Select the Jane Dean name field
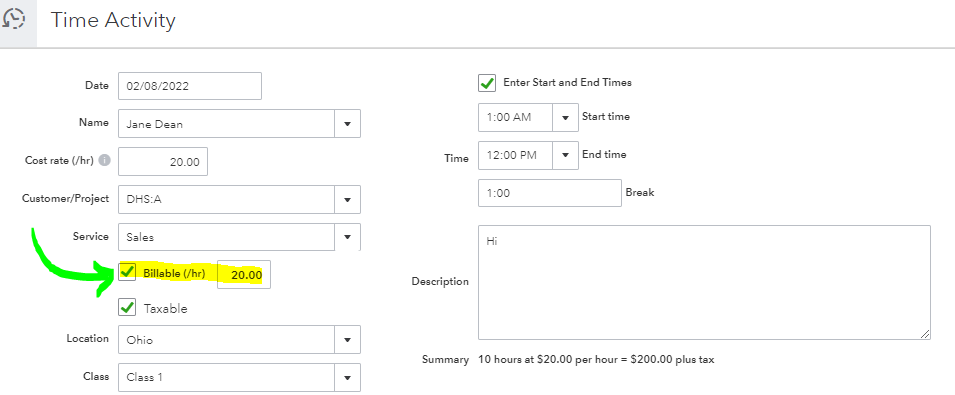Screen dimensions: 955x395 coord(227,124)
